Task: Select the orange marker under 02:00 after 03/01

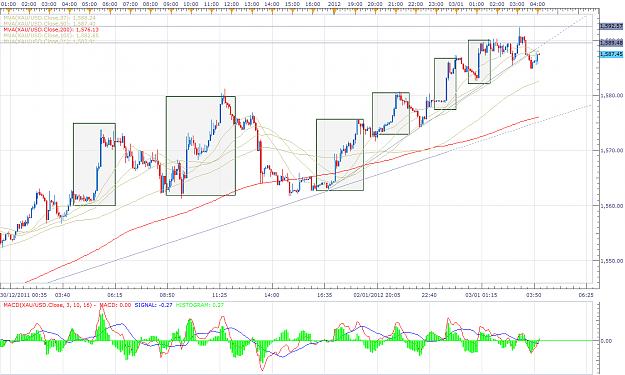Action: click(497, 12)
